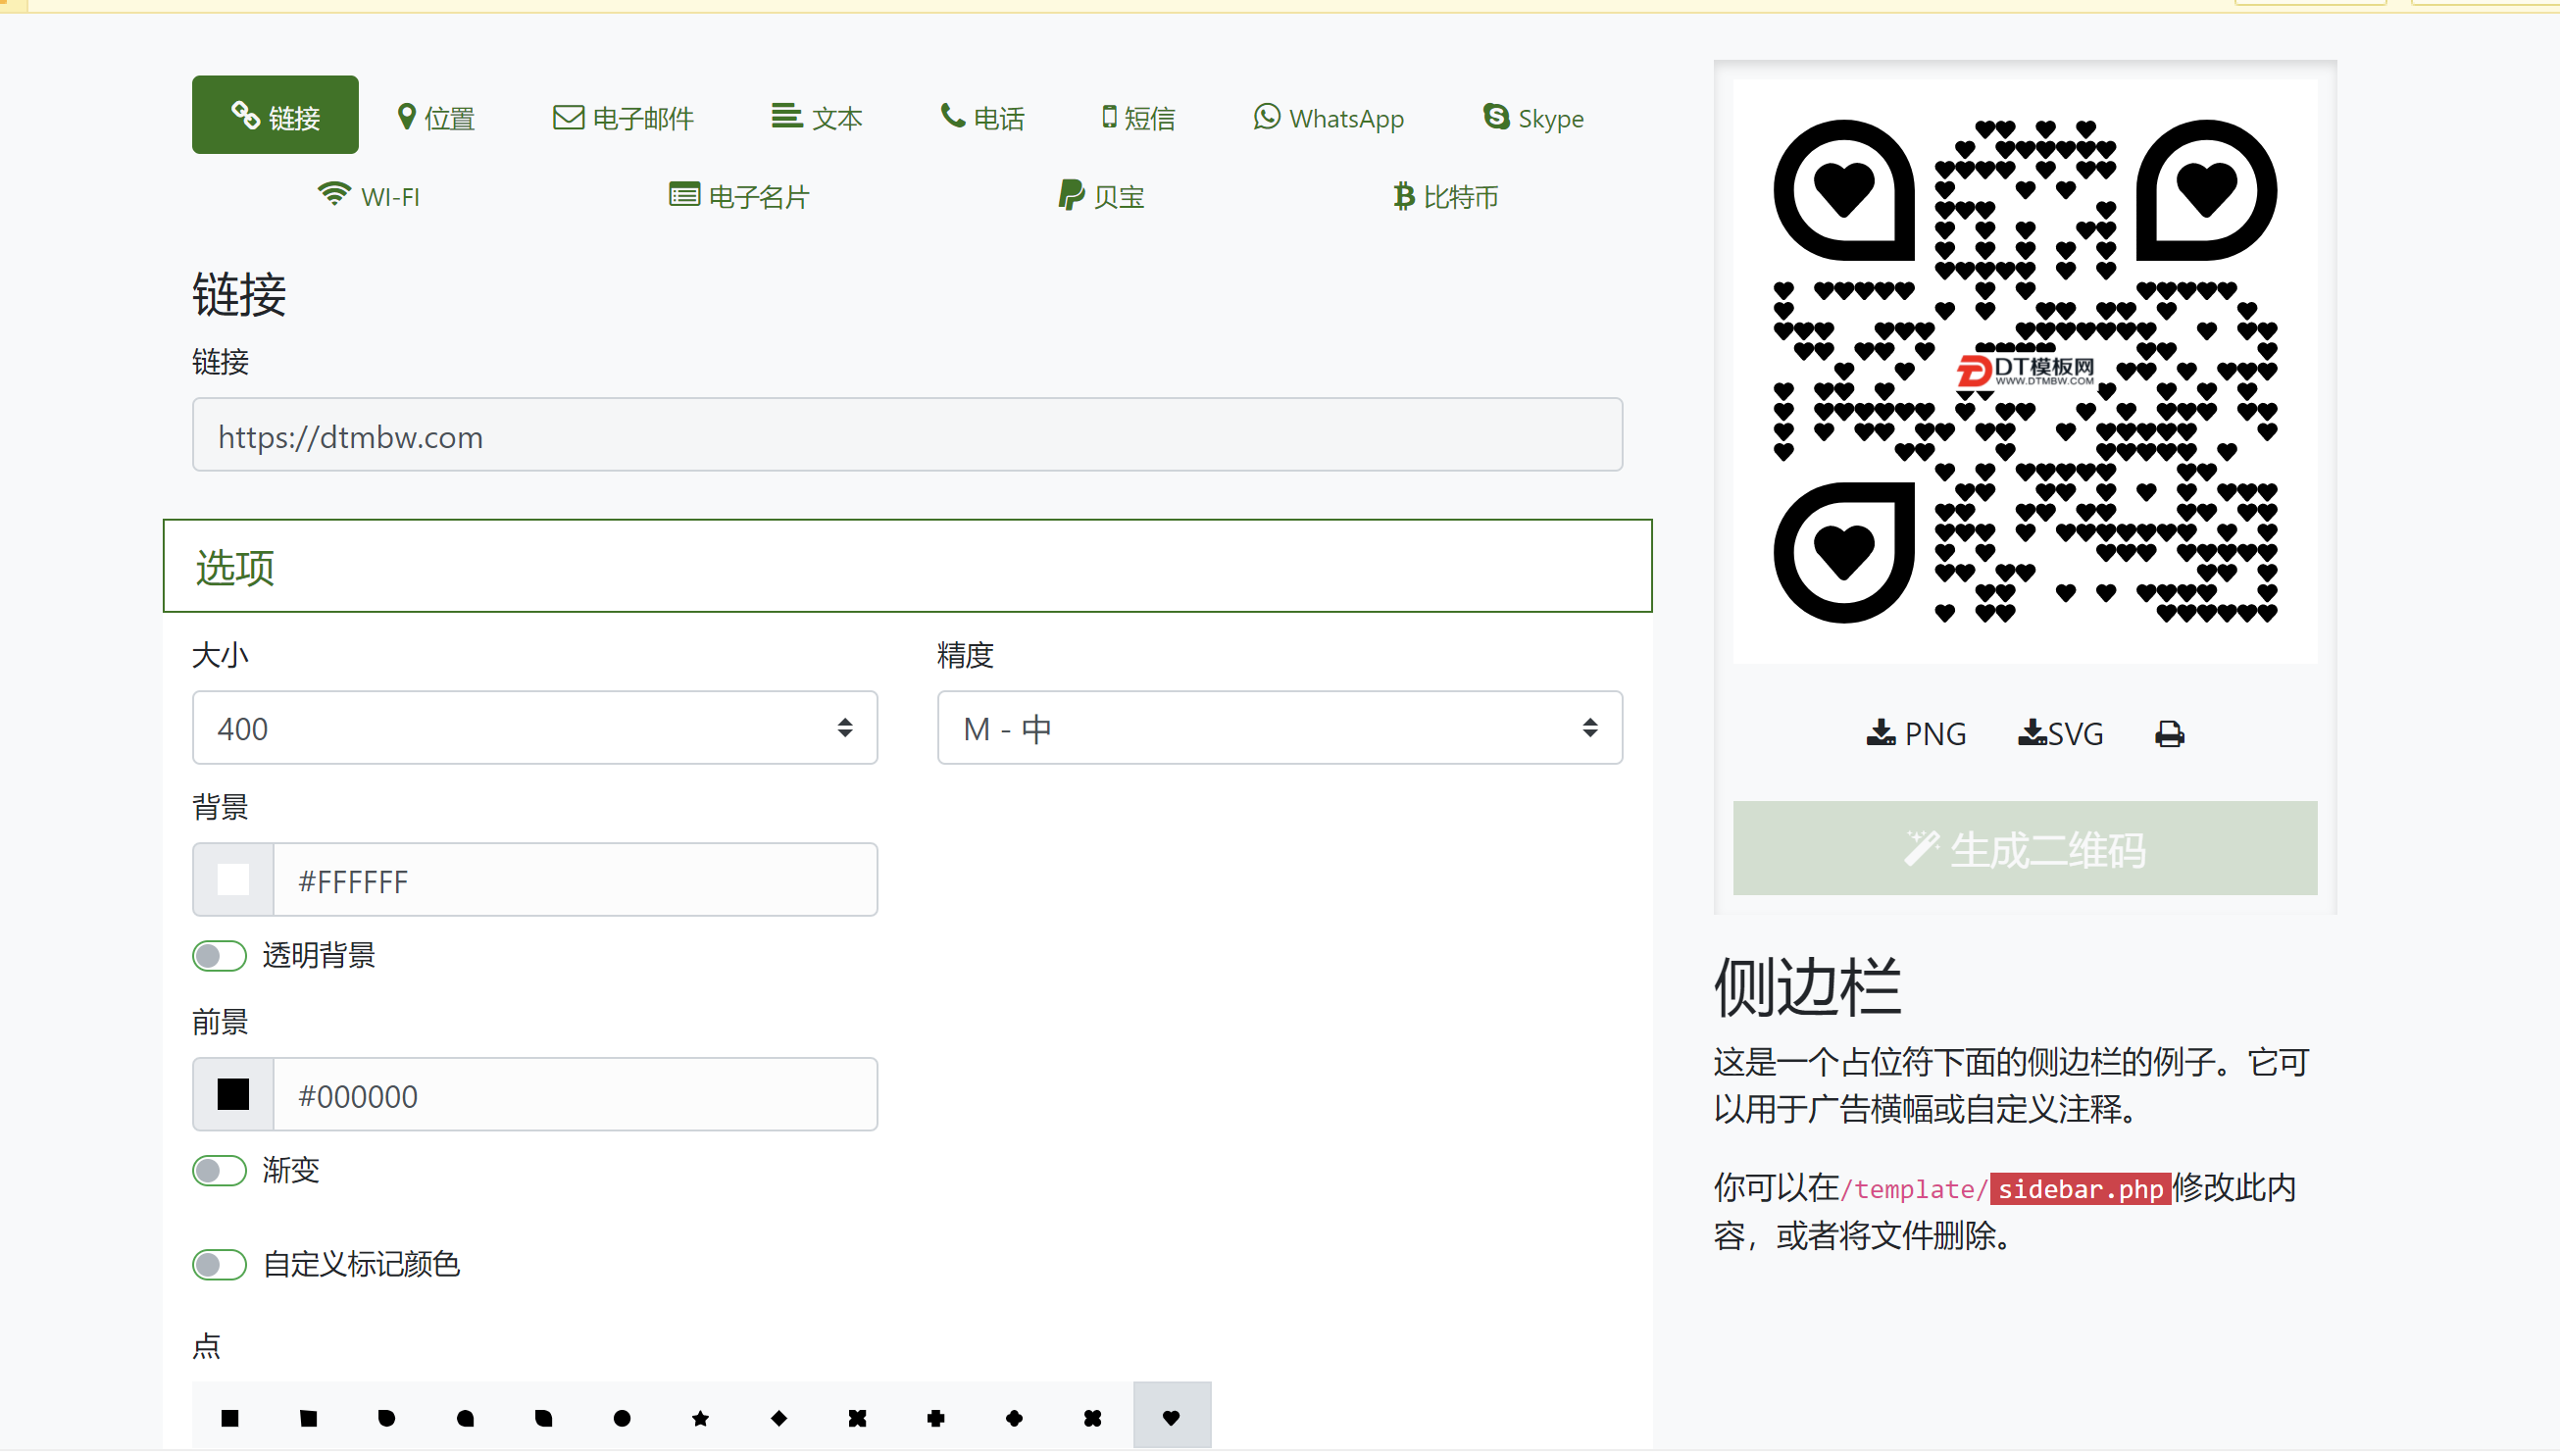The image size is (2560, 1456).
Task: Toggle the 自定义标记颜色 custom marker color switch
Action: (219, 1265)
